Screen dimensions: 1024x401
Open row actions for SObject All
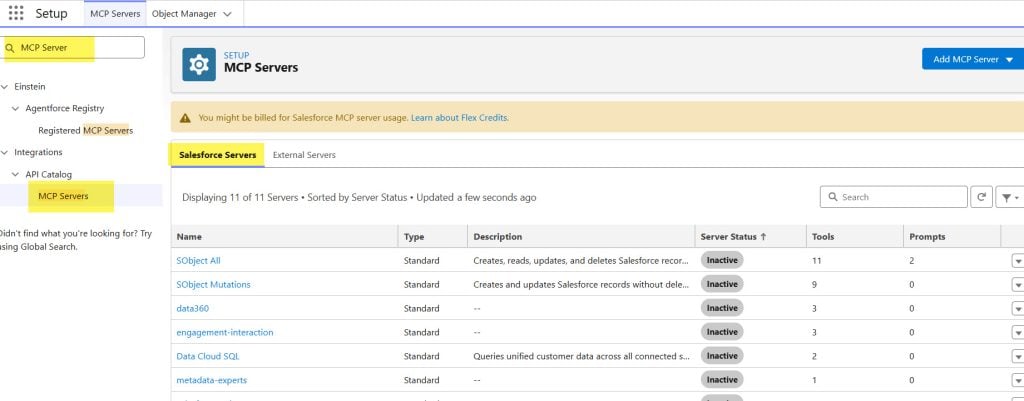pyautogui.click(x=1017, y=261)
